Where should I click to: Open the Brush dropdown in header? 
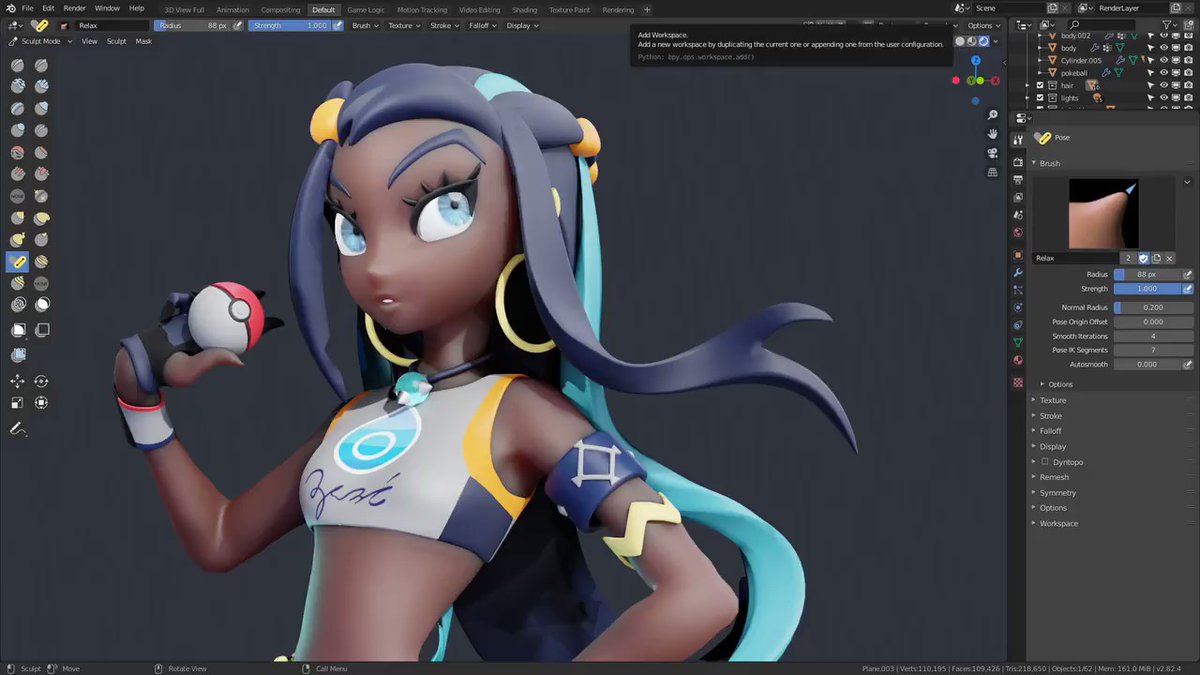coord(365,25)
